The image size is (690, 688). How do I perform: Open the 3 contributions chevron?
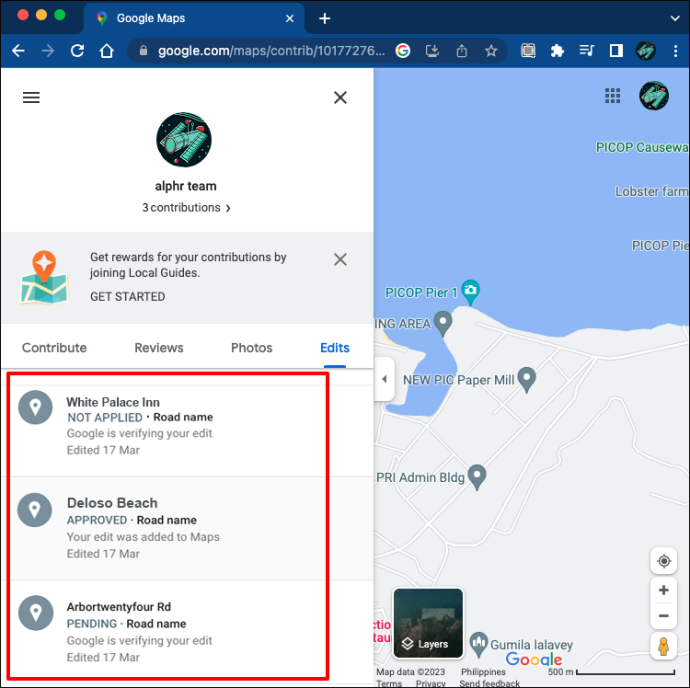[x=228, y=208]
